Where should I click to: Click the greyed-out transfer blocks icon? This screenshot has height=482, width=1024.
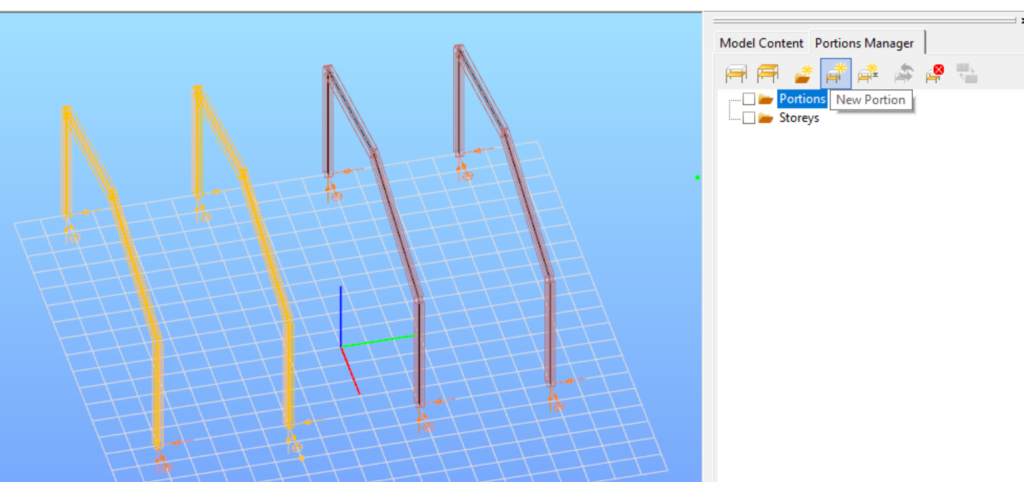tap(967, 73)
